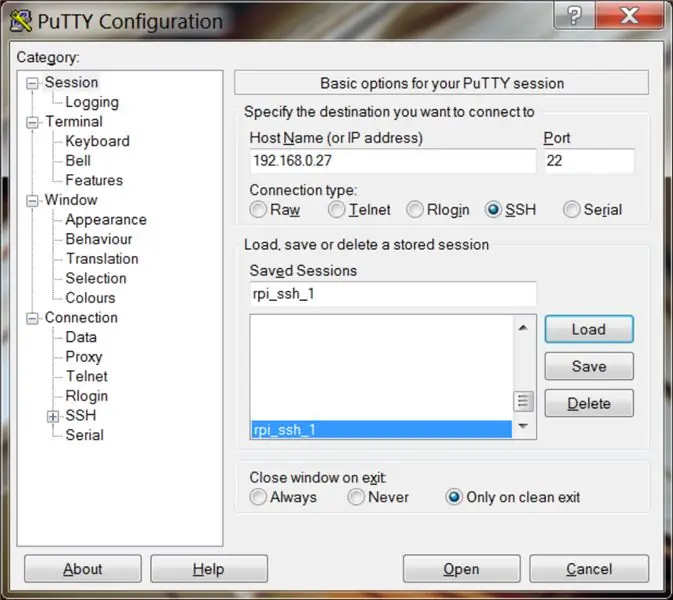The image size is (673, 600).
Task: Select the Window category
Action: click(71, 200)
